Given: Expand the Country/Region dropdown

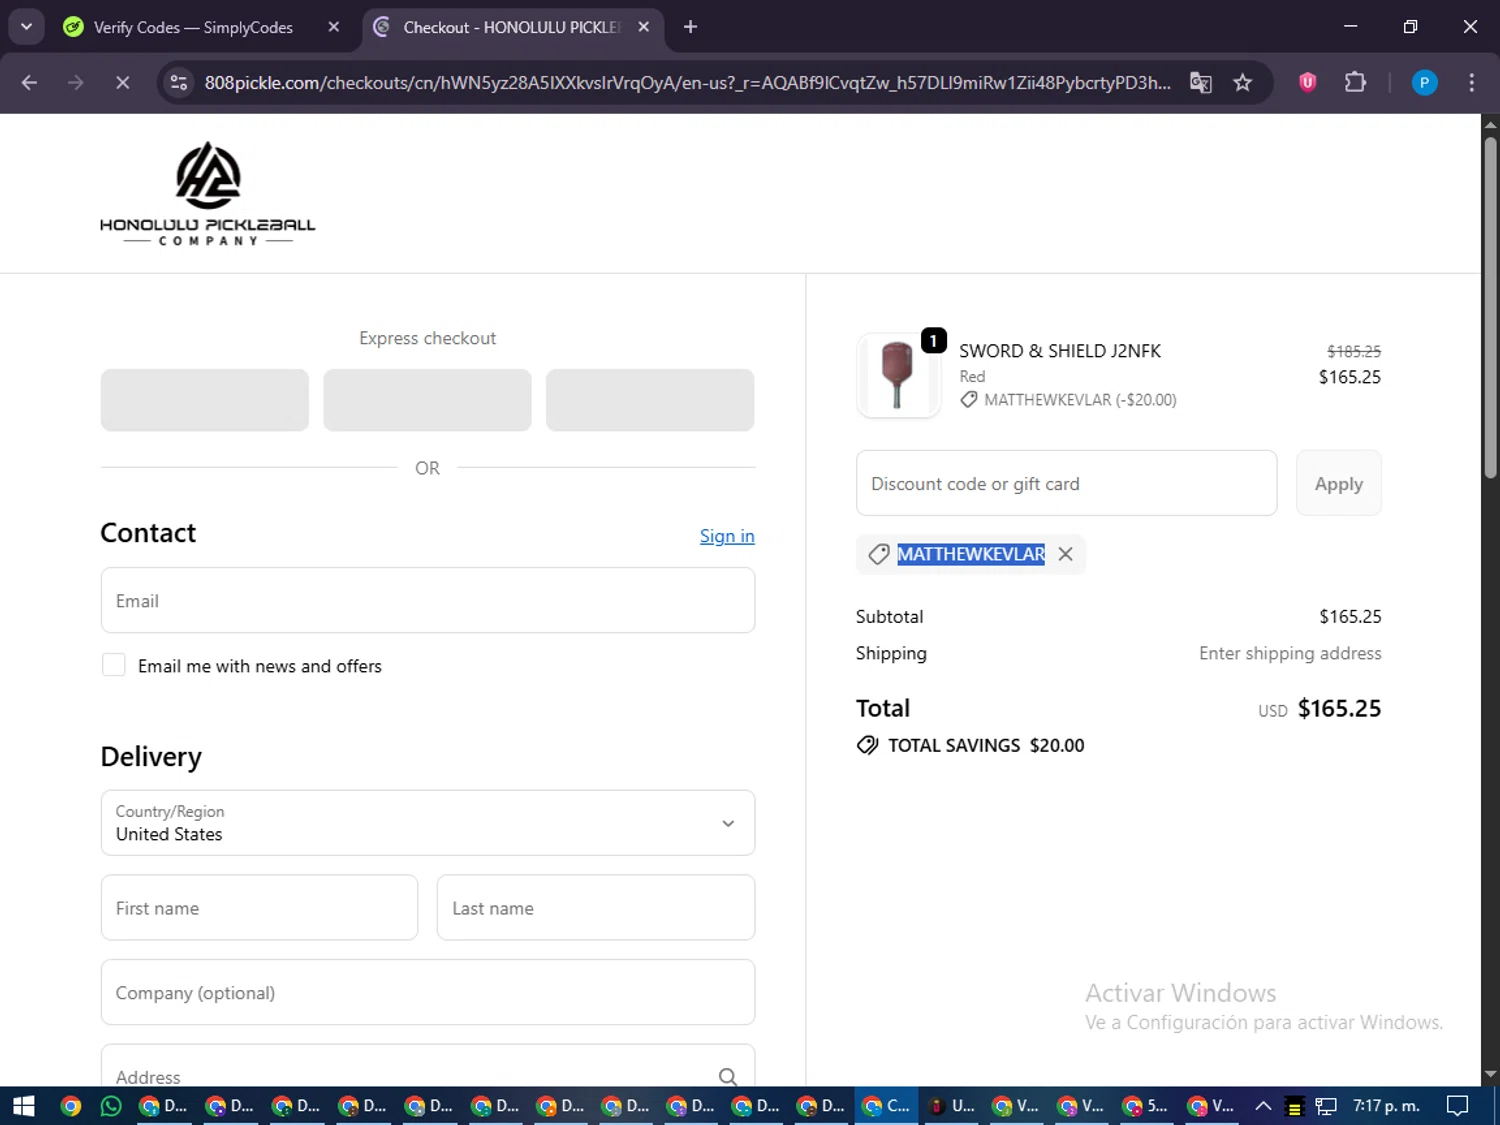Looking at the screenshot, I should click(x=428, y=823).
